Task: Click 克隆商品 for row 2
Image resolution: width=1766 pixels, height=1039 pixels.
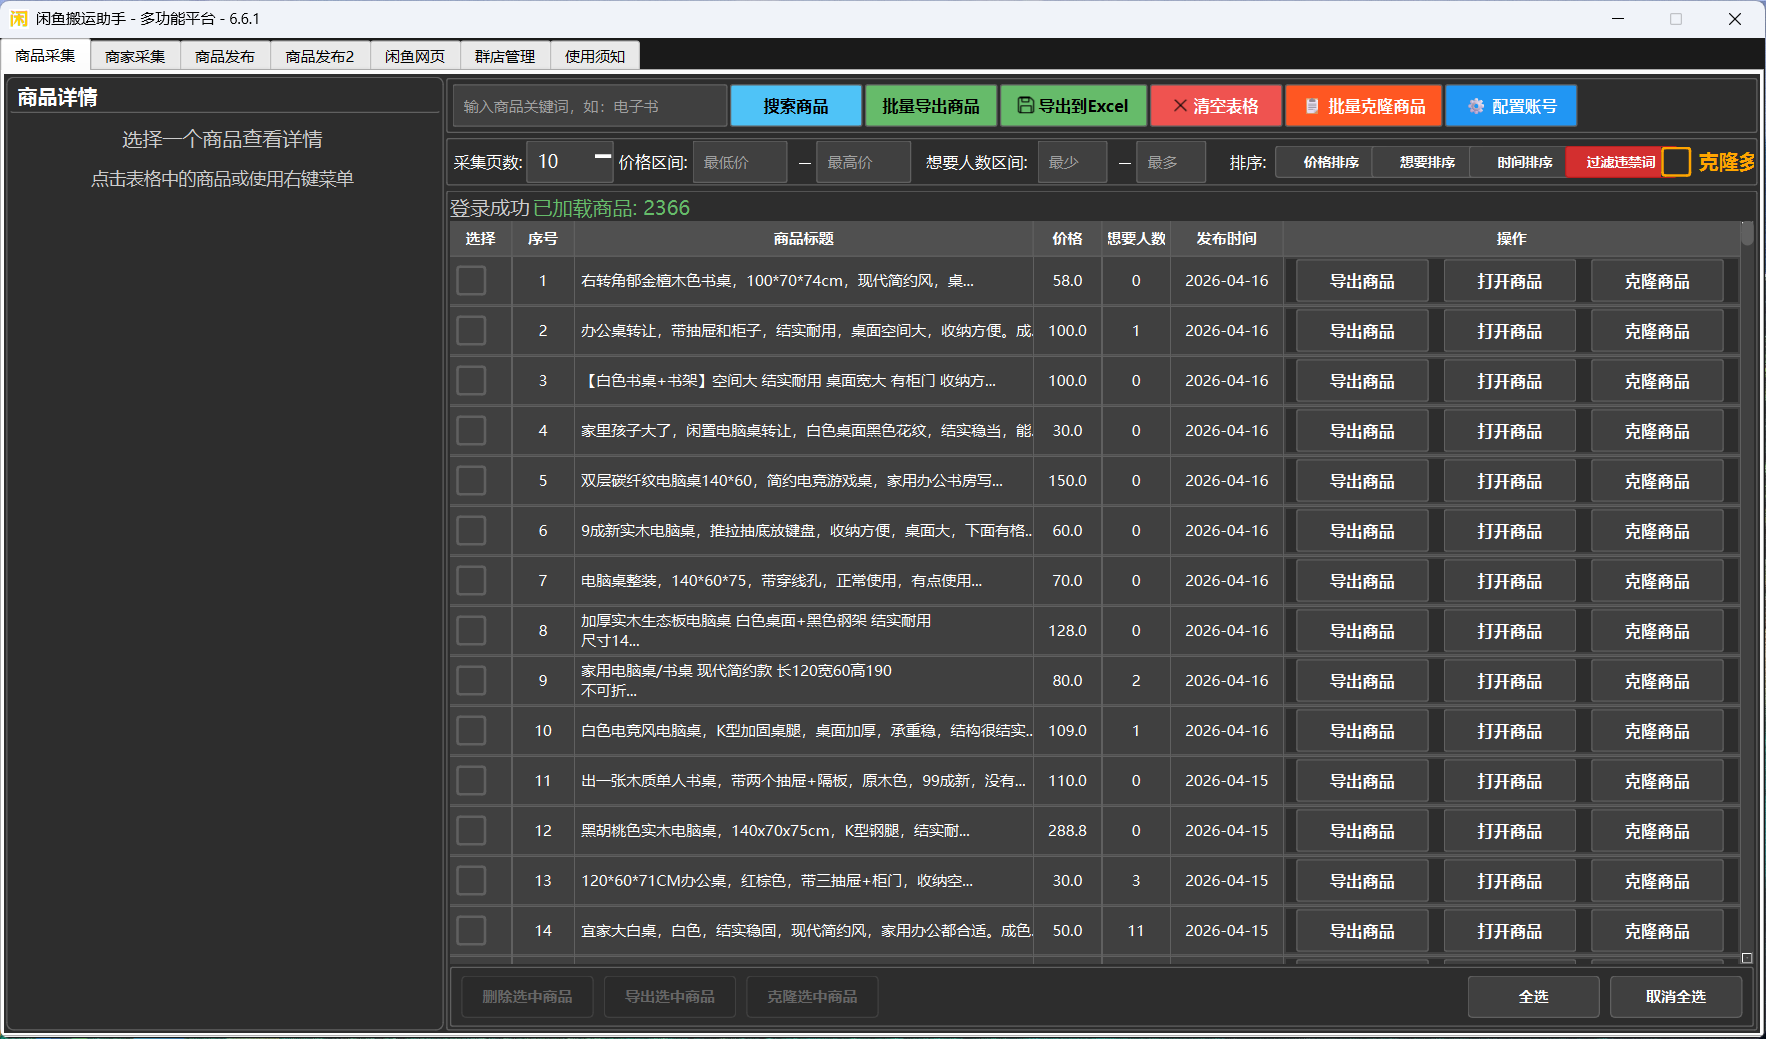Action: pyautogui.click(x=1657, y=331)
